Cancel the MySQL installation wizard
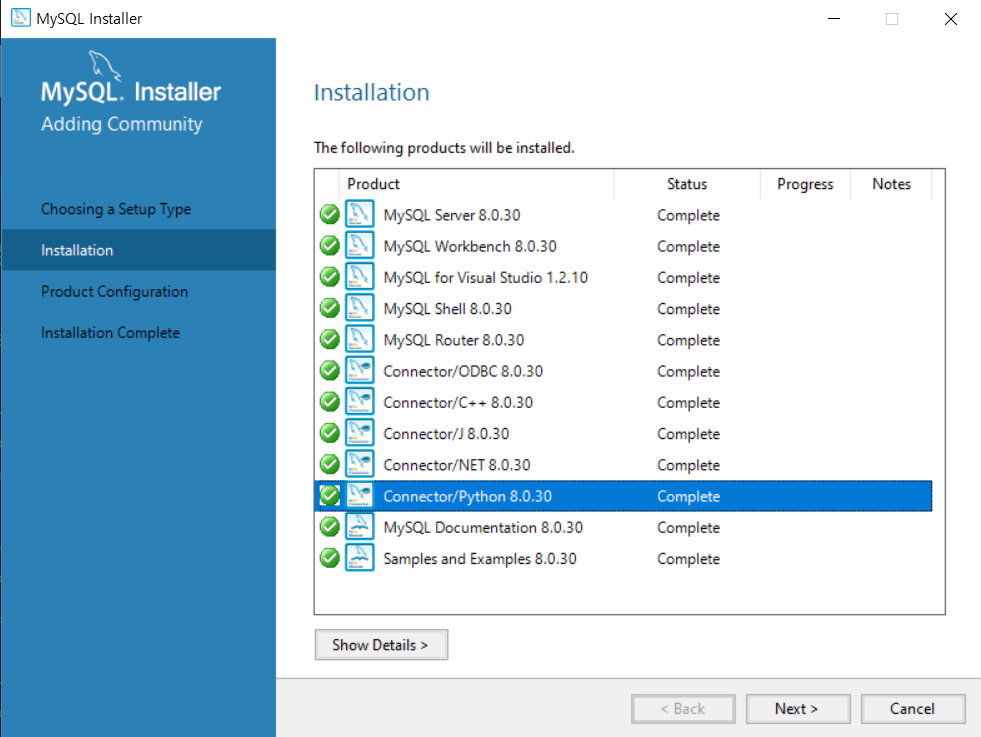 click(913, 709)
